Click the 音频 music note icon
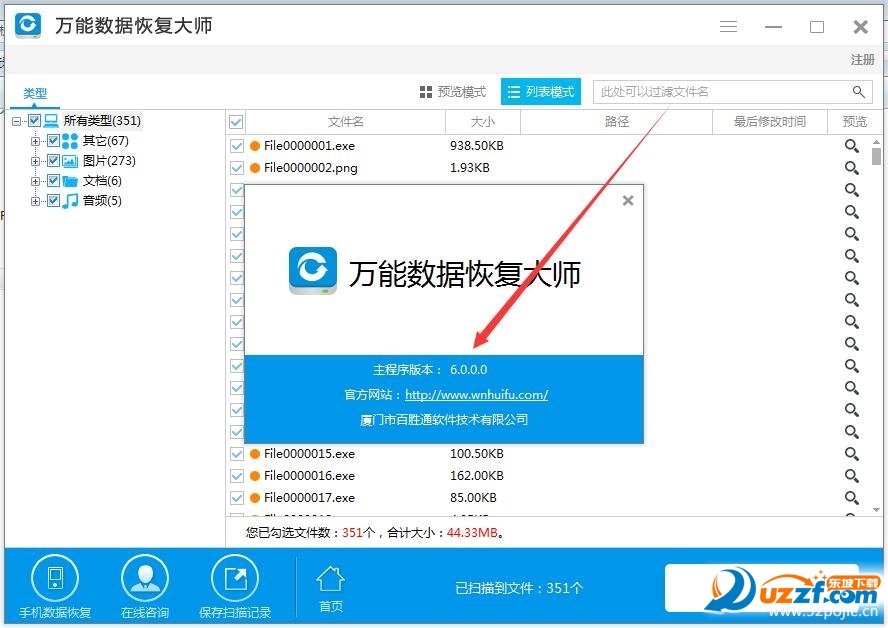The height and width of the screenshot is (628, 888). (70, 200)
